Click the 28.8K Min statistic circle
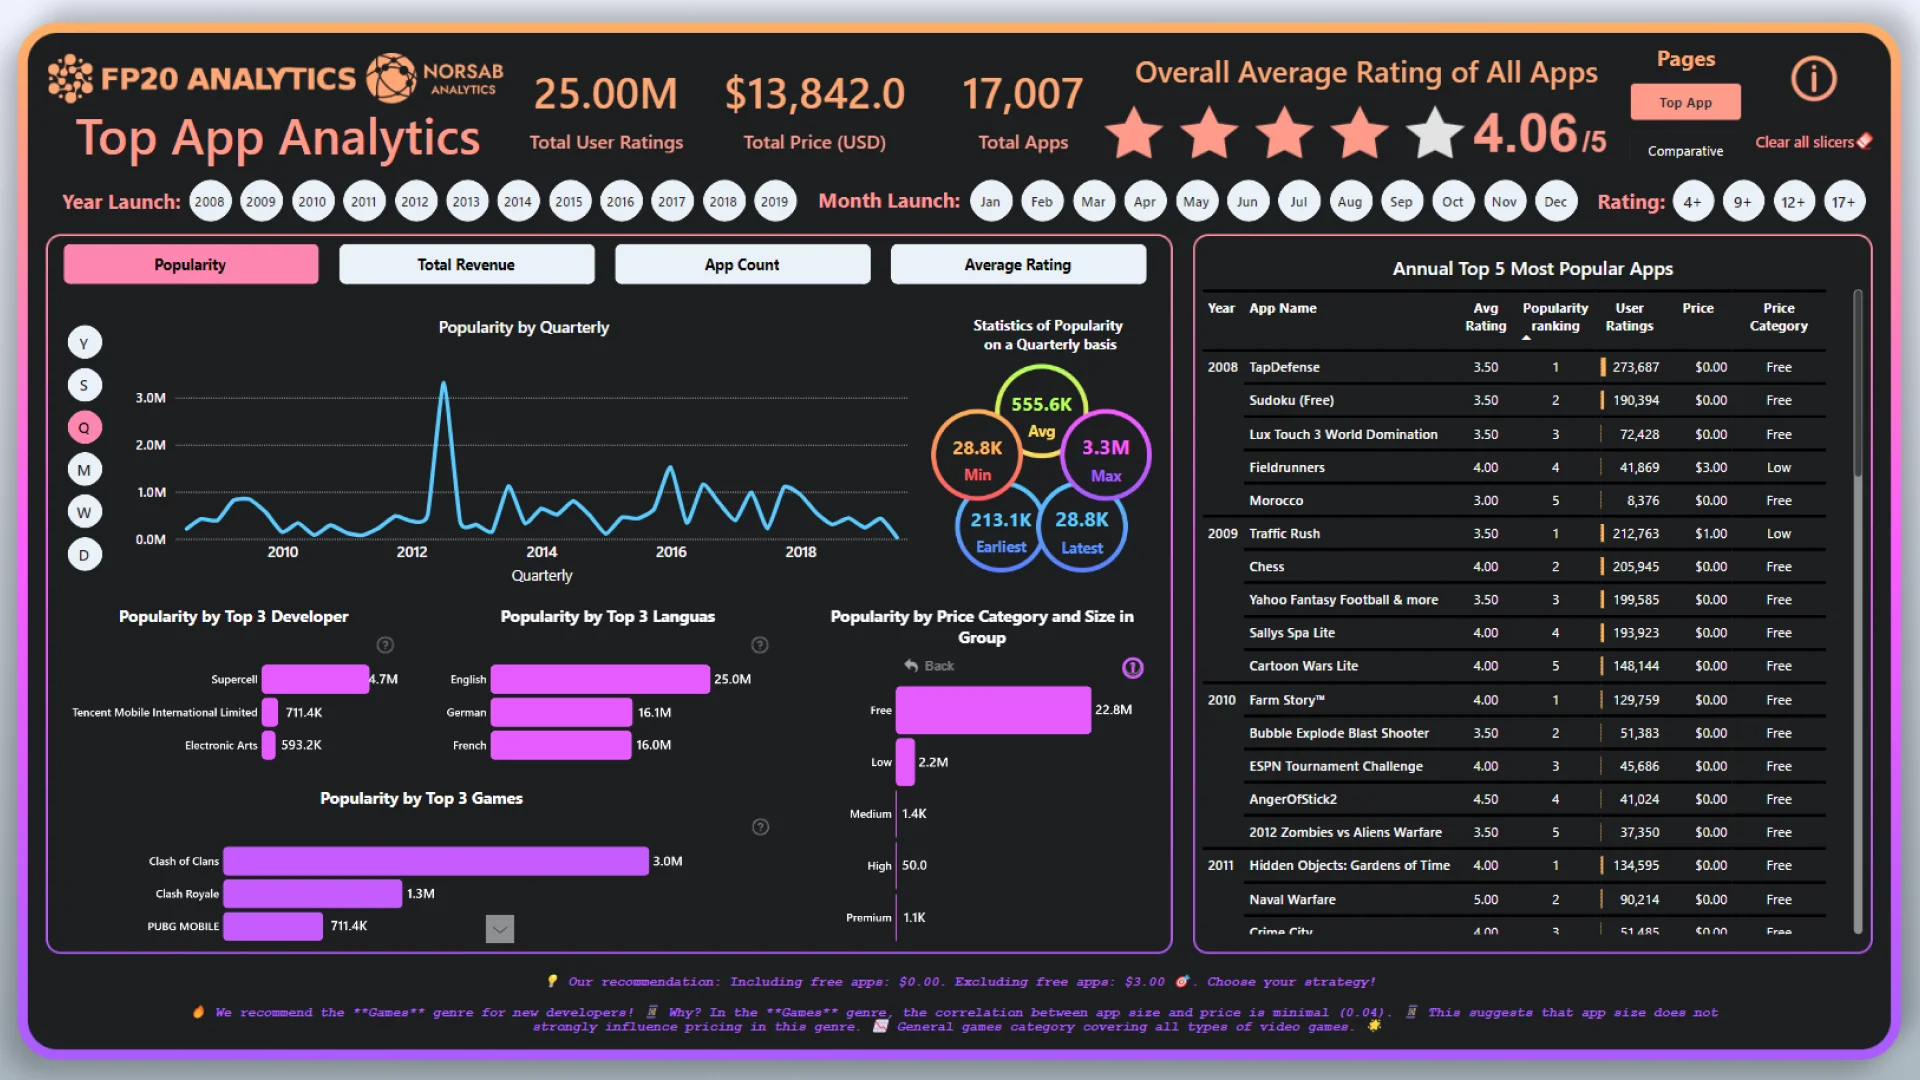This screenshot has height=1080, width=1920. click(977, 456)
